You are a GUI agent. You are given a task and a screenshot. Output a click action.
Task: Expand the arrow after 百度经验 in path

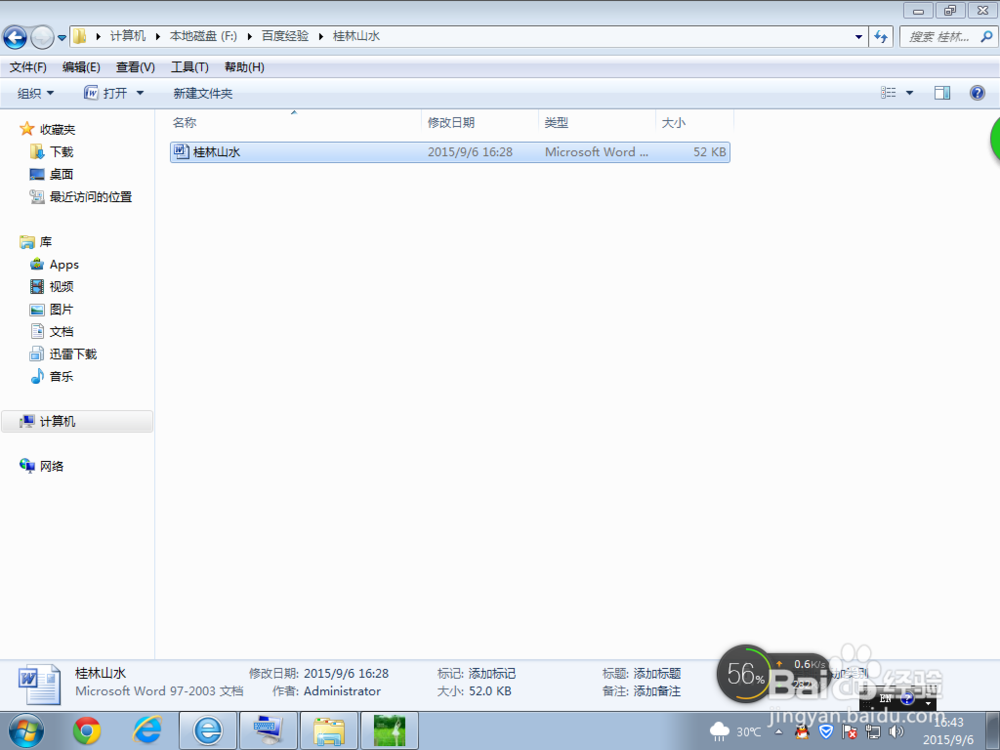tap(321, 36)
